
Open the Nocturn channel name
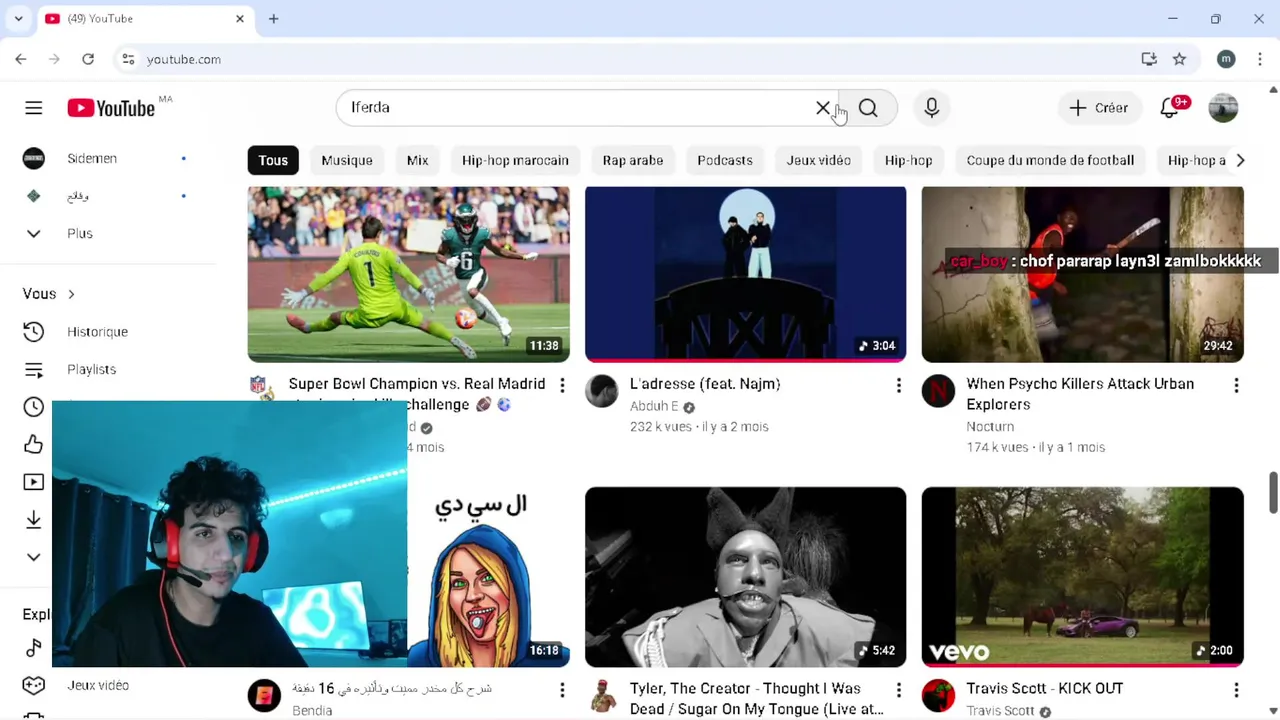pos(990,427)
